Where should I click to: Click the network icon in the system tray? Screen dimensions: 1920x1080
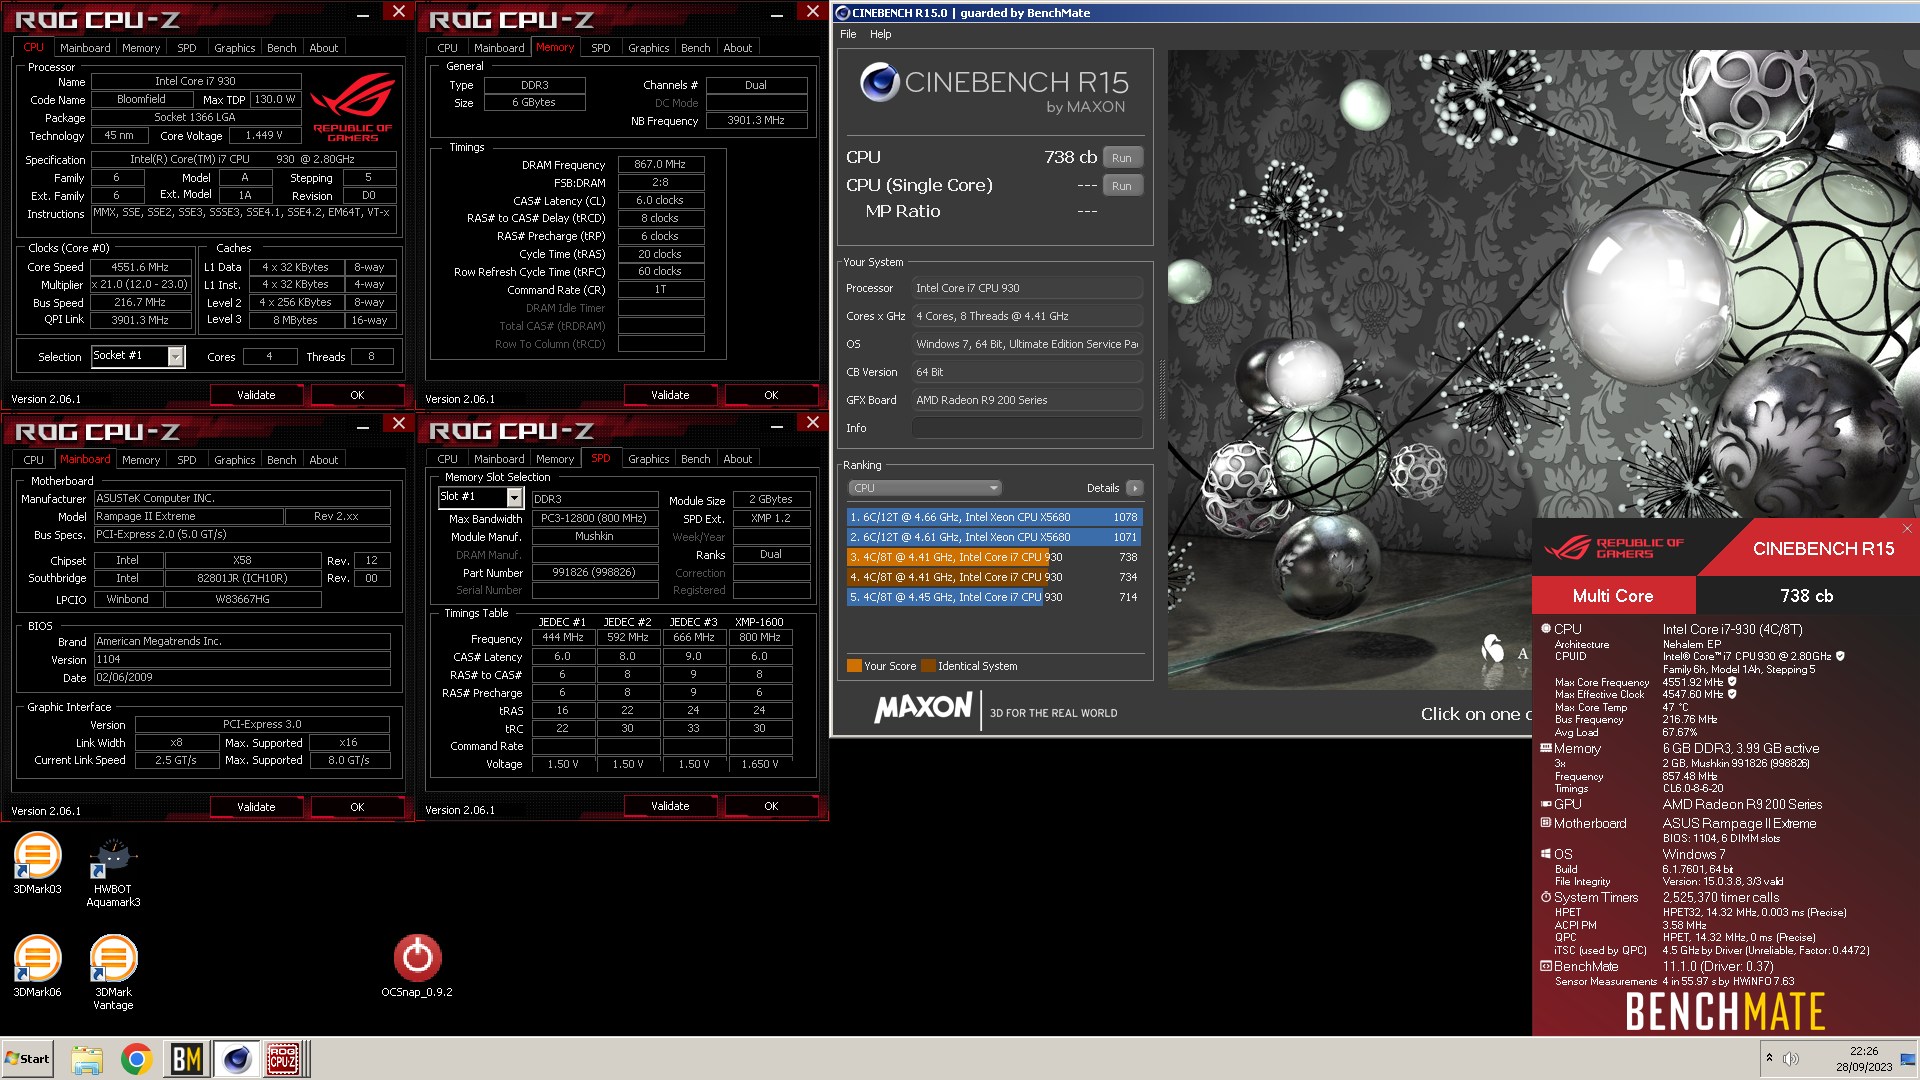pos(1907,1059)
